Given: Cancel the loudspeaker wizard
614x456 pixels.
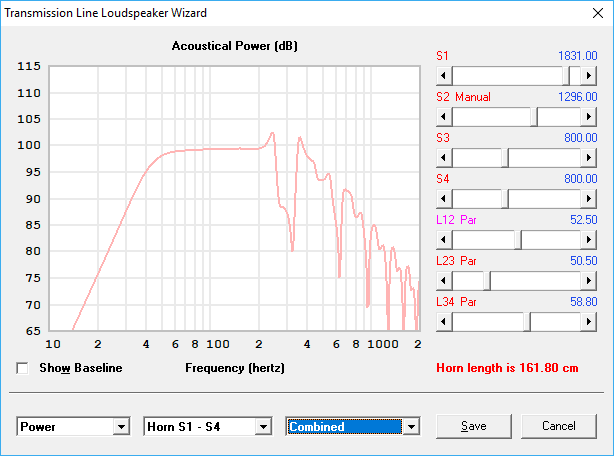Looking at the screenshot, I should click(x=559, y=426).
